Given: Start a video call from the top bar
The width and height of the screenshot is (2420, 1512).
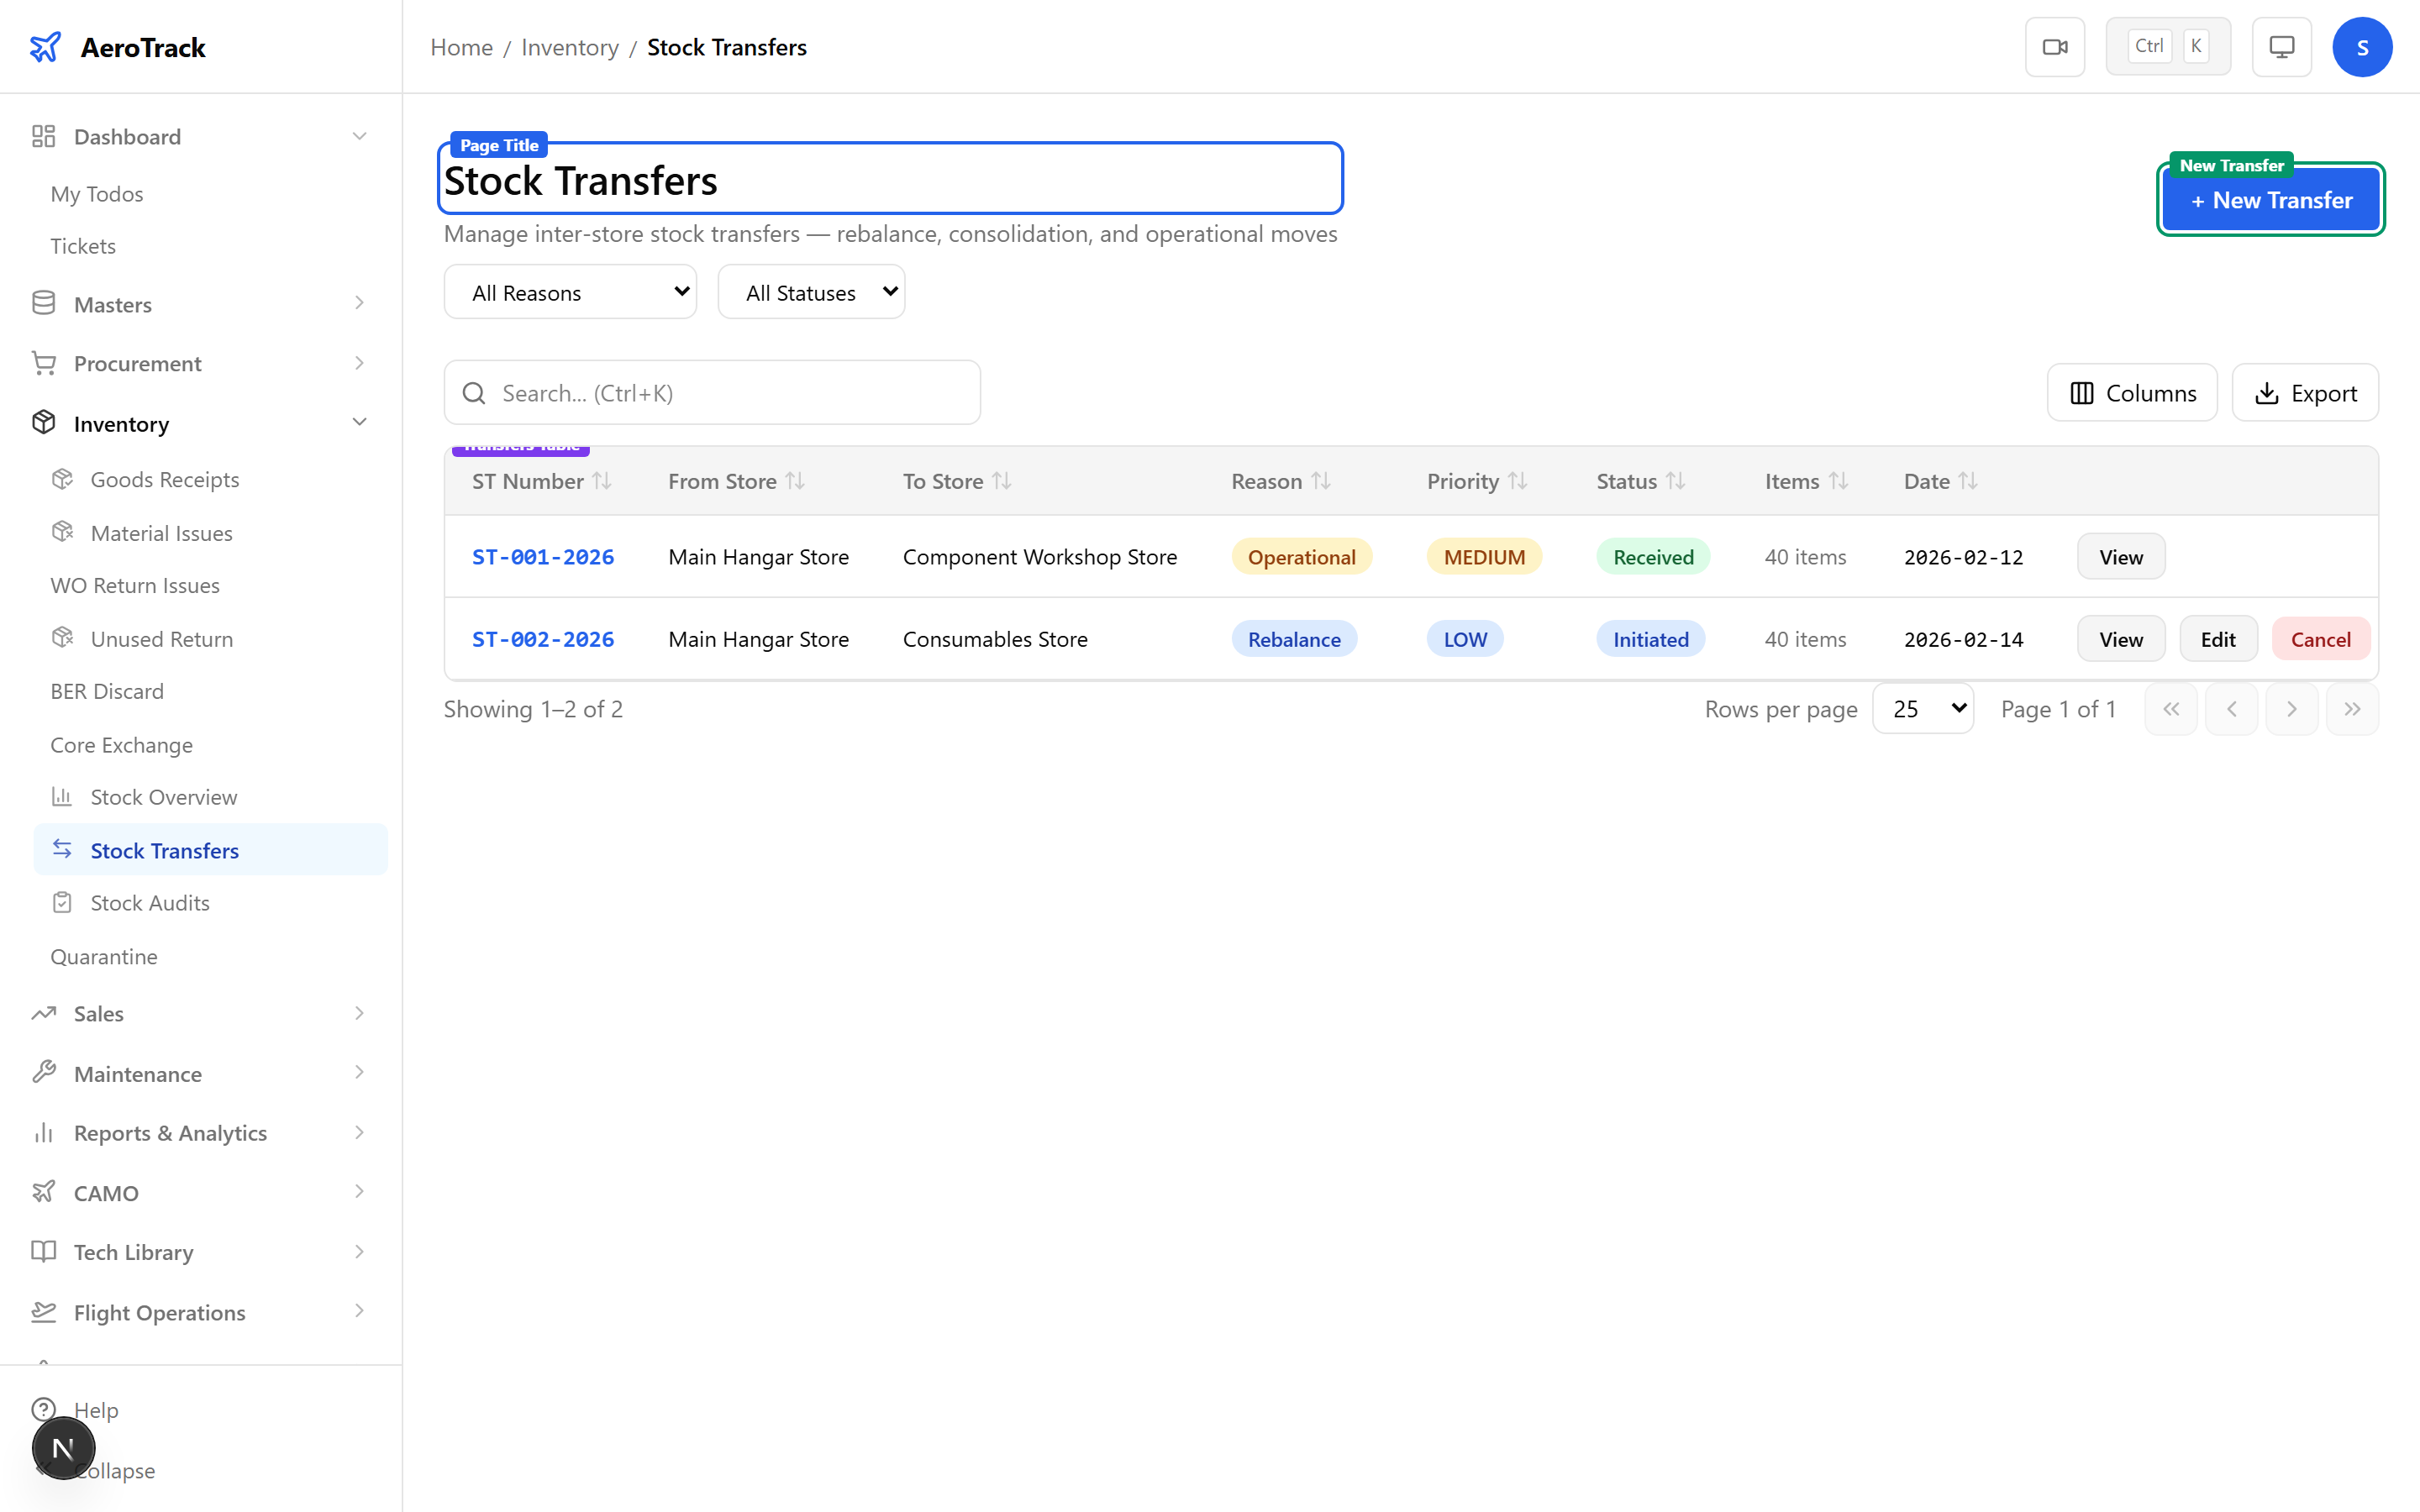Looking at the screenshot, I should 2055,46.
